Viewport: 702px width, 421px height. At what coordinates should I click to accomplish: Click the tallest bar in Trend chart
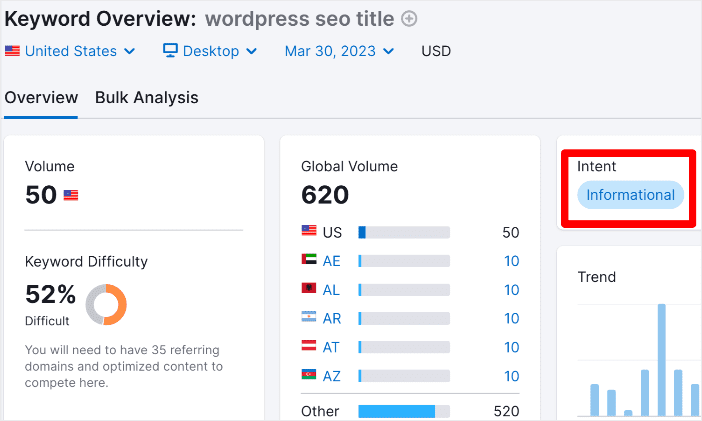[x=662, y=360]
